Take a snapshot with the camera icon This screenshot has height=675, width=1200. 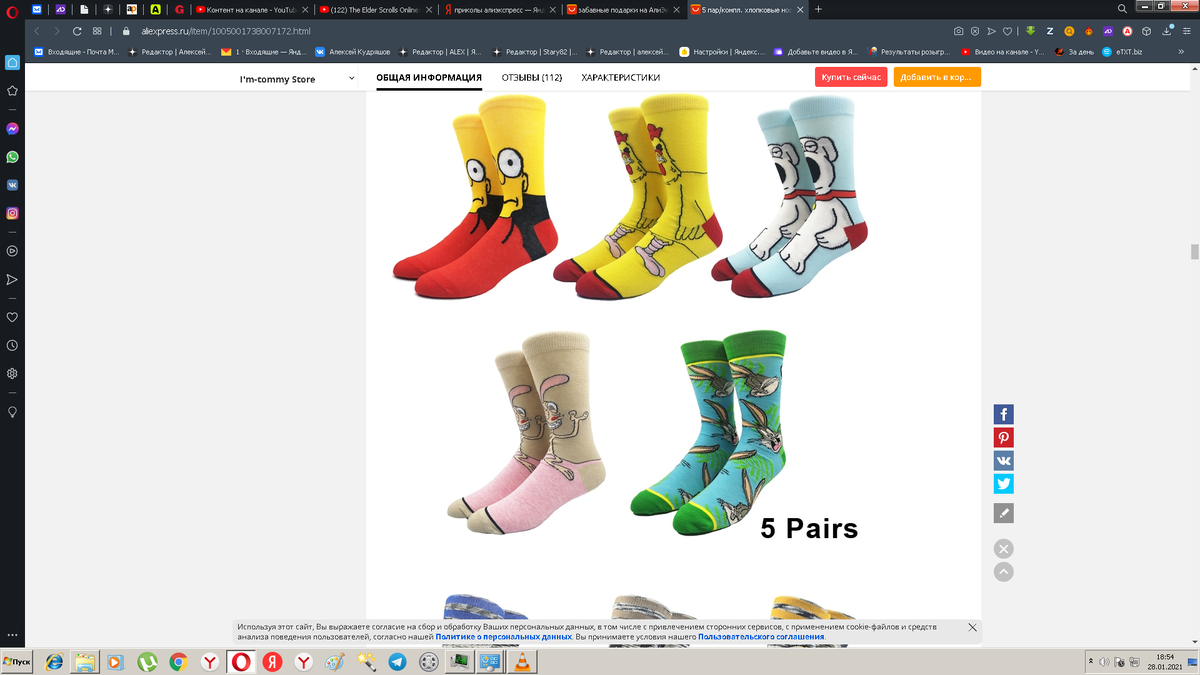point(958,31)
